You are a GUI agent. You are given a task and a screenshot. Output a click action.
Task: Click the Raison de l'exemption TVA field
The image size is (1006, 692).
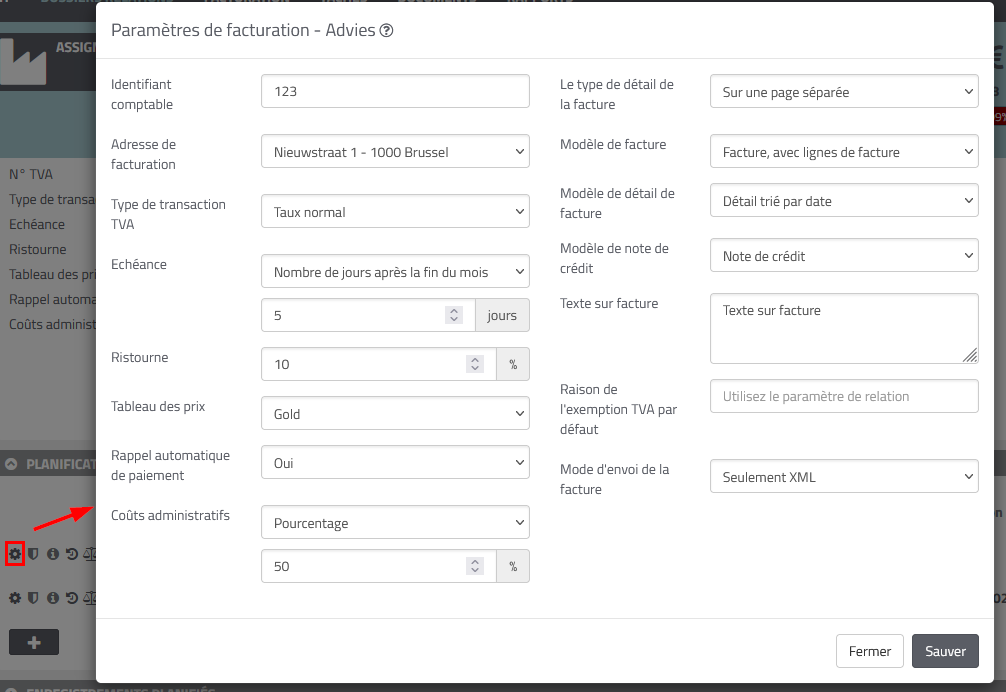(x=844, y=396)
